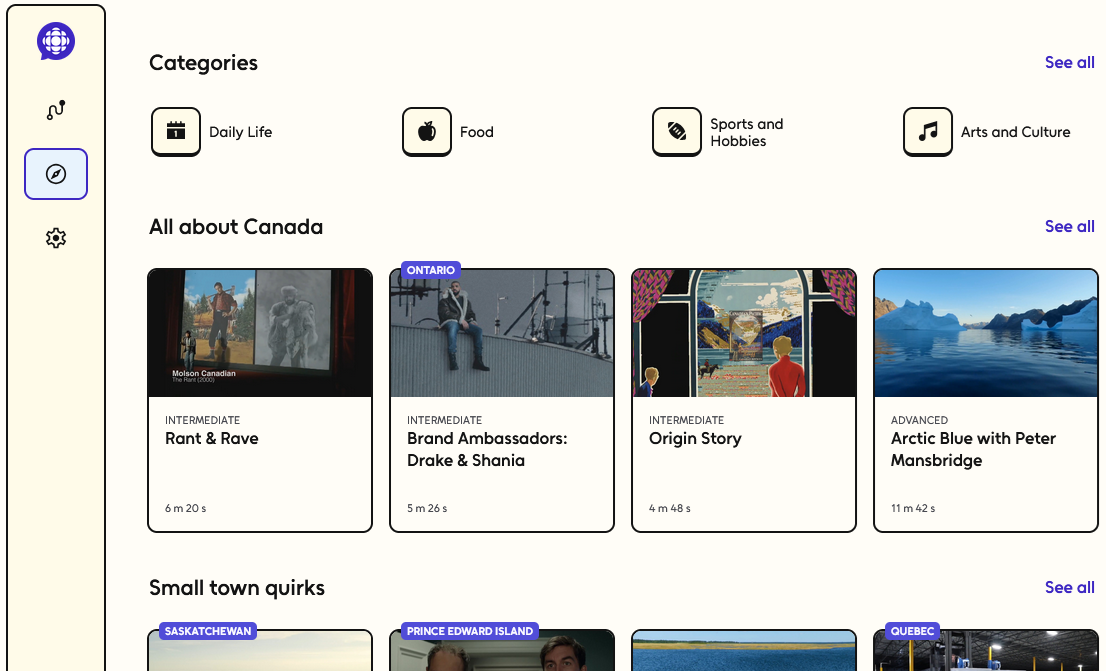1106x671 pixels.
Task: Open the Food category label
Action: coord(477,132)
